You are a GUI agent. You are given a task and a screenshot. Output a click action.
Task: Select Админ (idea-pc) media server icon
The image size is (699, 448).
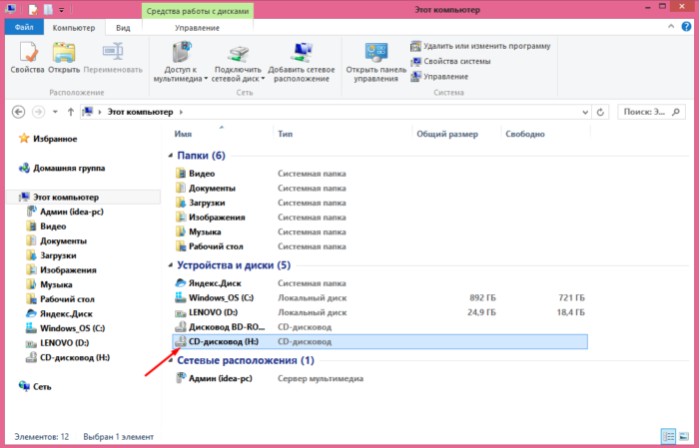[x=181, y=378]
